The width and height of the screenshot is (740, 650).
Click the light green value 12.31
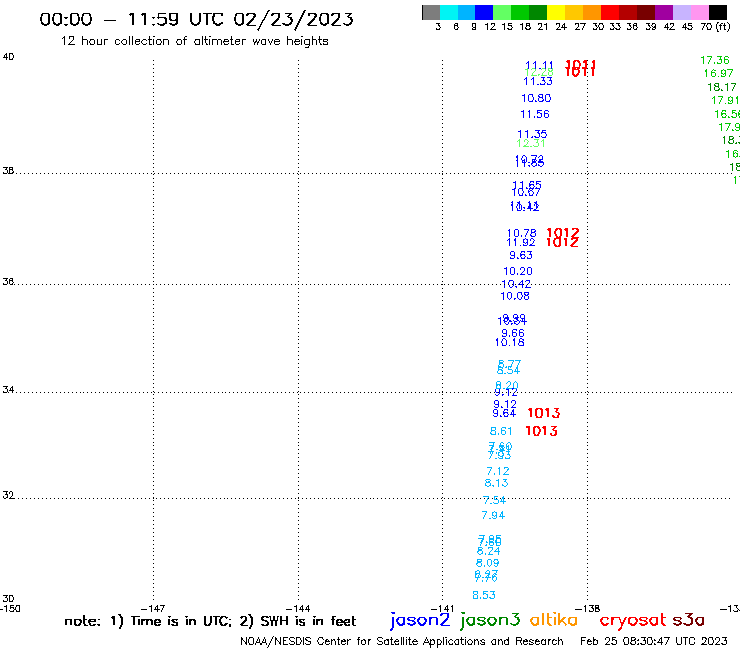[531, 144]
